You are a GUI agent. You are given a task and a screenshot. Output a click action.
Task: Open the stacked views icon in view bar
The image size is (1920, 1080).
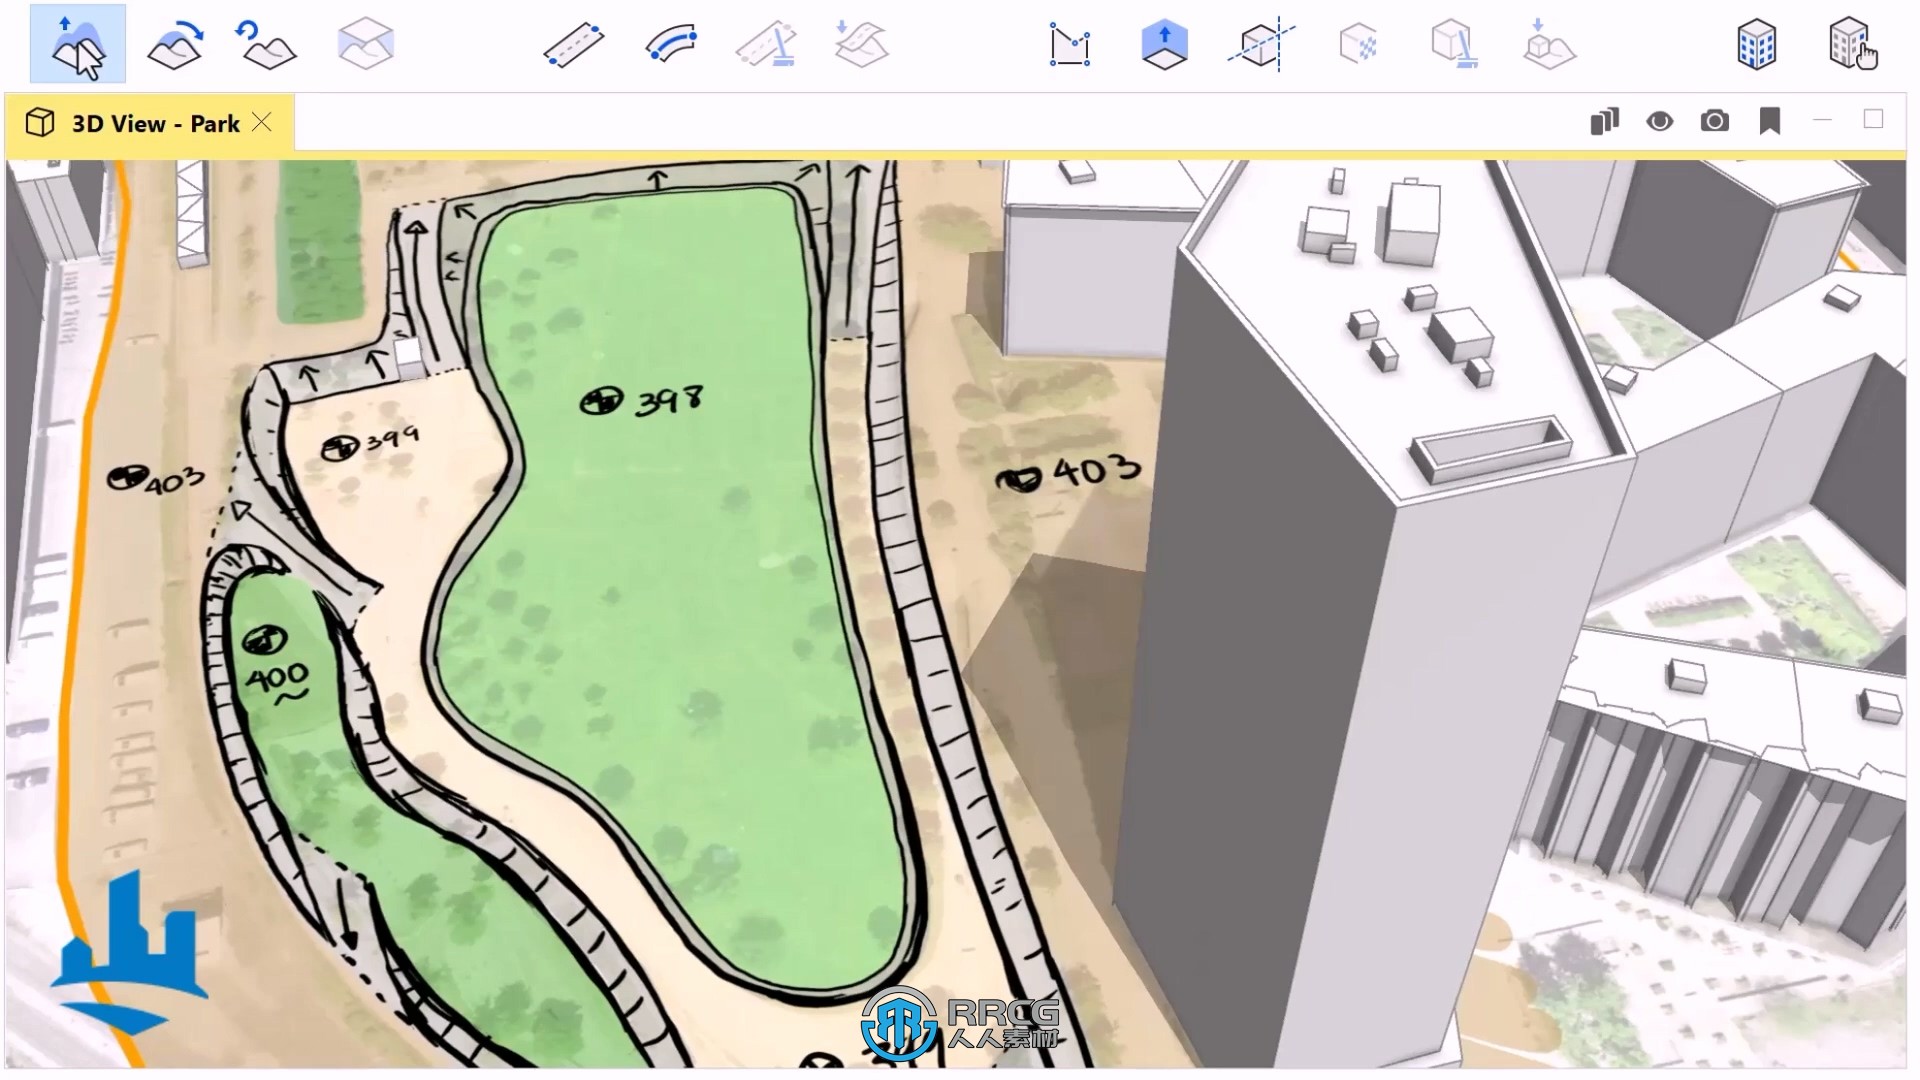point(1604,122)
